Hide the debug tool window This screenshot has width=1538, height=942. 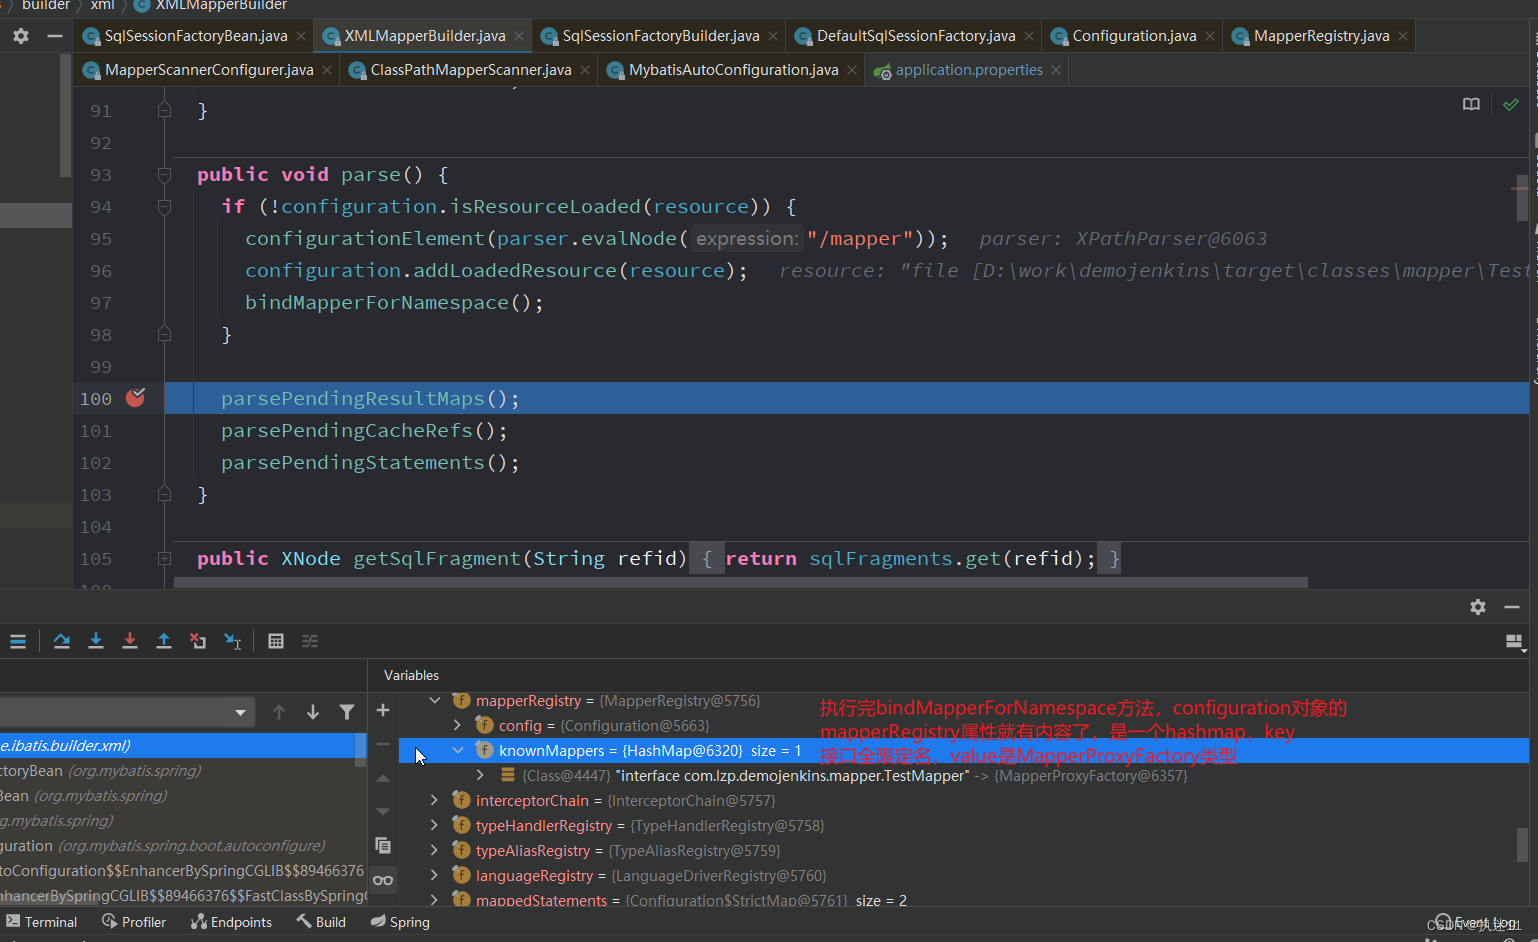[x=1512, y=607]
